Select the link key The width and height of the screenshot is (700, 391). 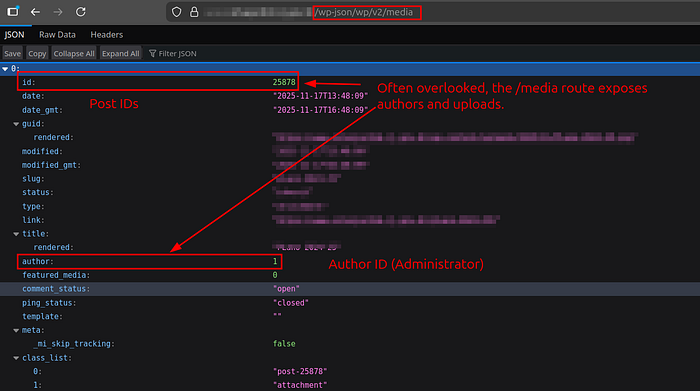pos(33,220)
